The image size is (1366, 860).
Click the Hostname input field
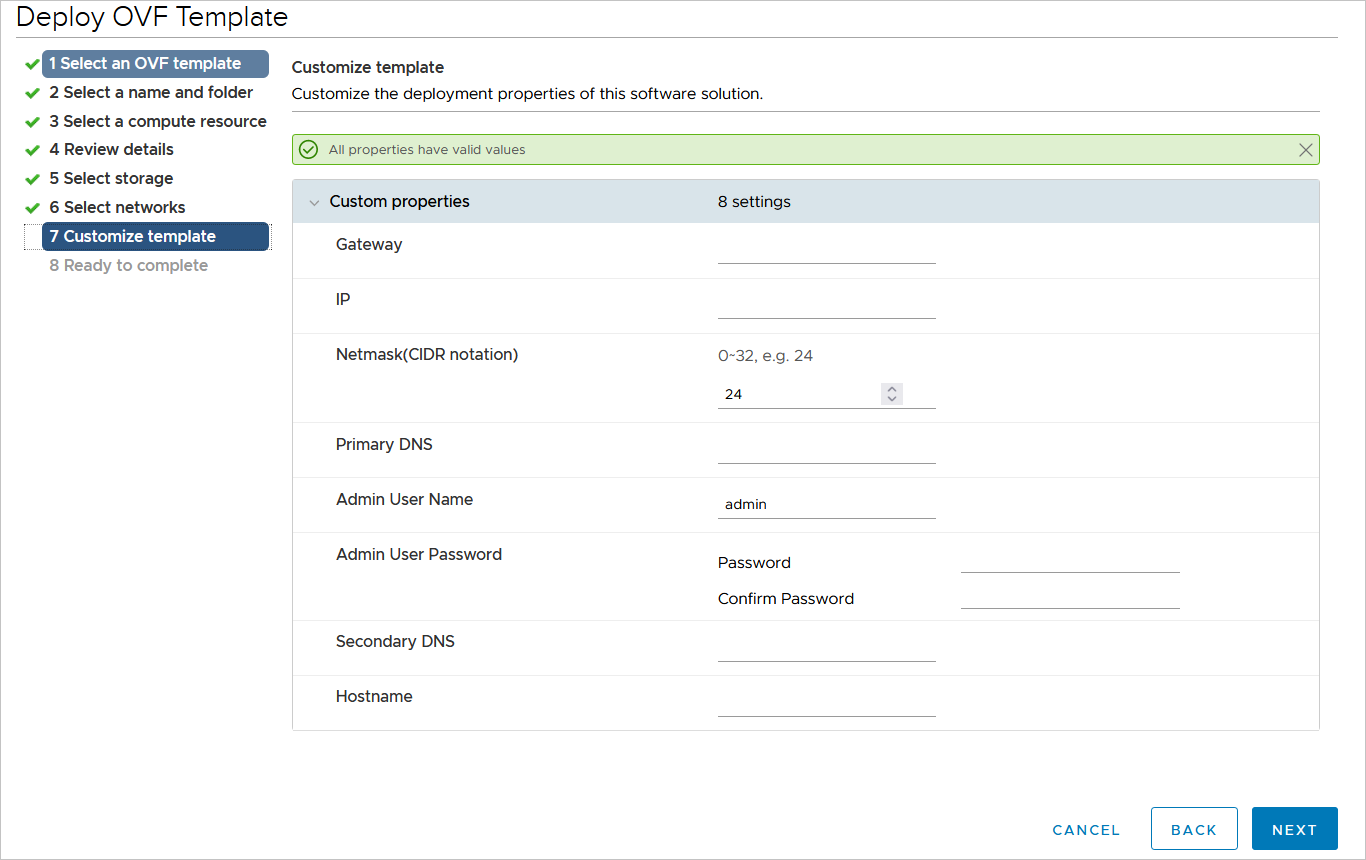(826, 703)
